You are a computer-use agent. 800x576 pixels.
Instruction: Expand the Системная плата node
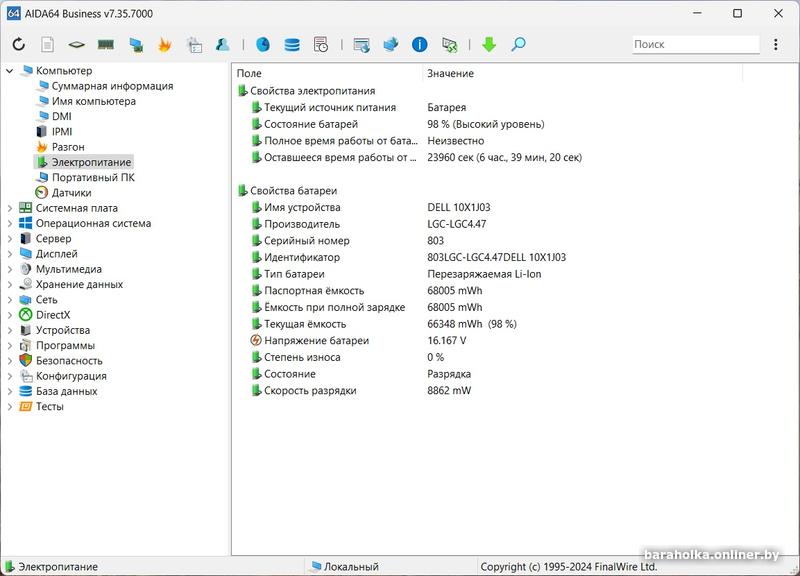point(10,208)
